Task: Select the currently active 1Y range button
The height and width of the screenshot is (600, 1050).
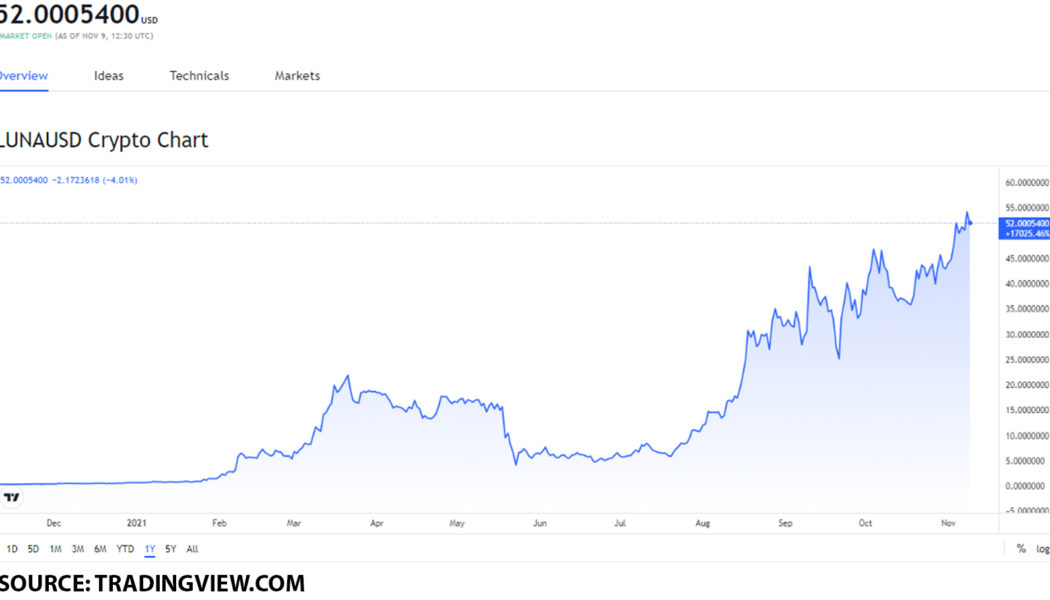Action: click(x=147, y=549)
